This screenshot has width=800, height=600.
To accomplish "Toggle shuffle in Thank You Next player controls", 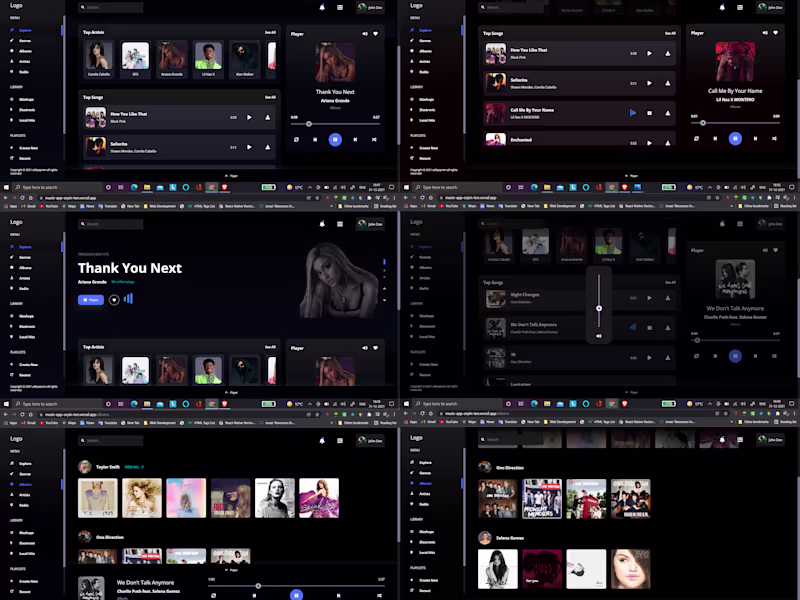I will tap(374, 139).
